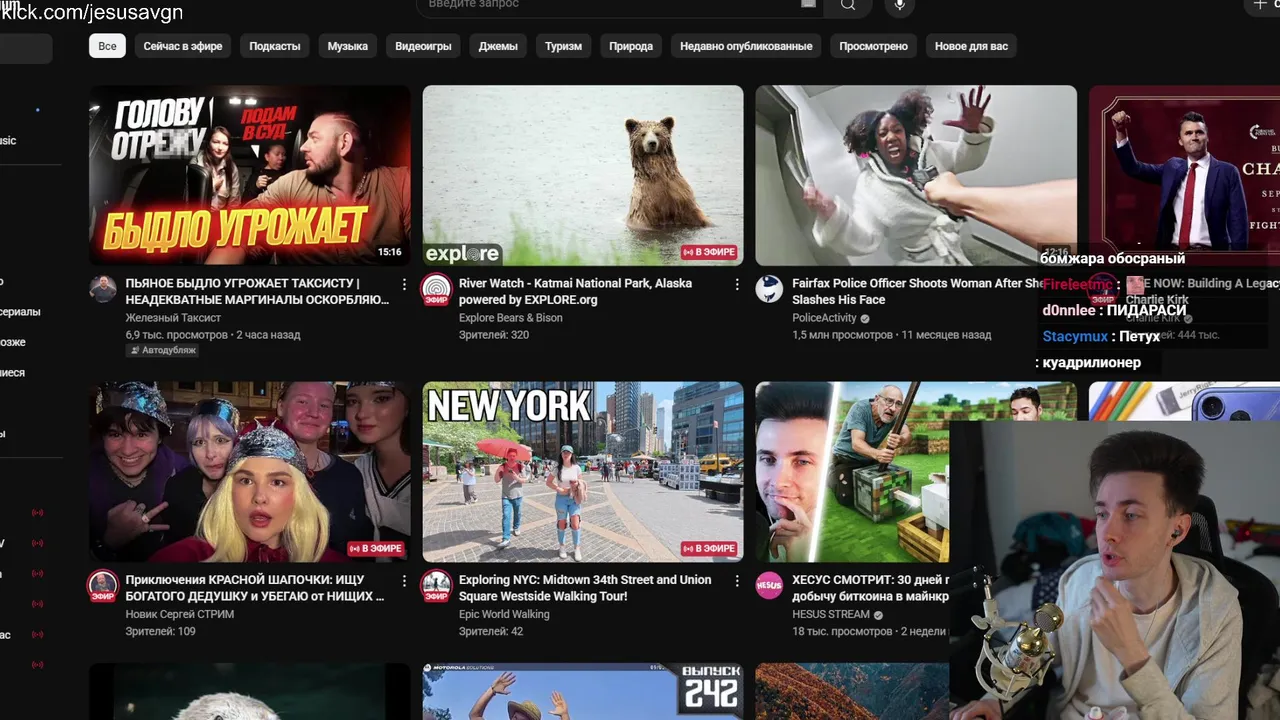Select the Просмотрено filter chip

point(873,46)
